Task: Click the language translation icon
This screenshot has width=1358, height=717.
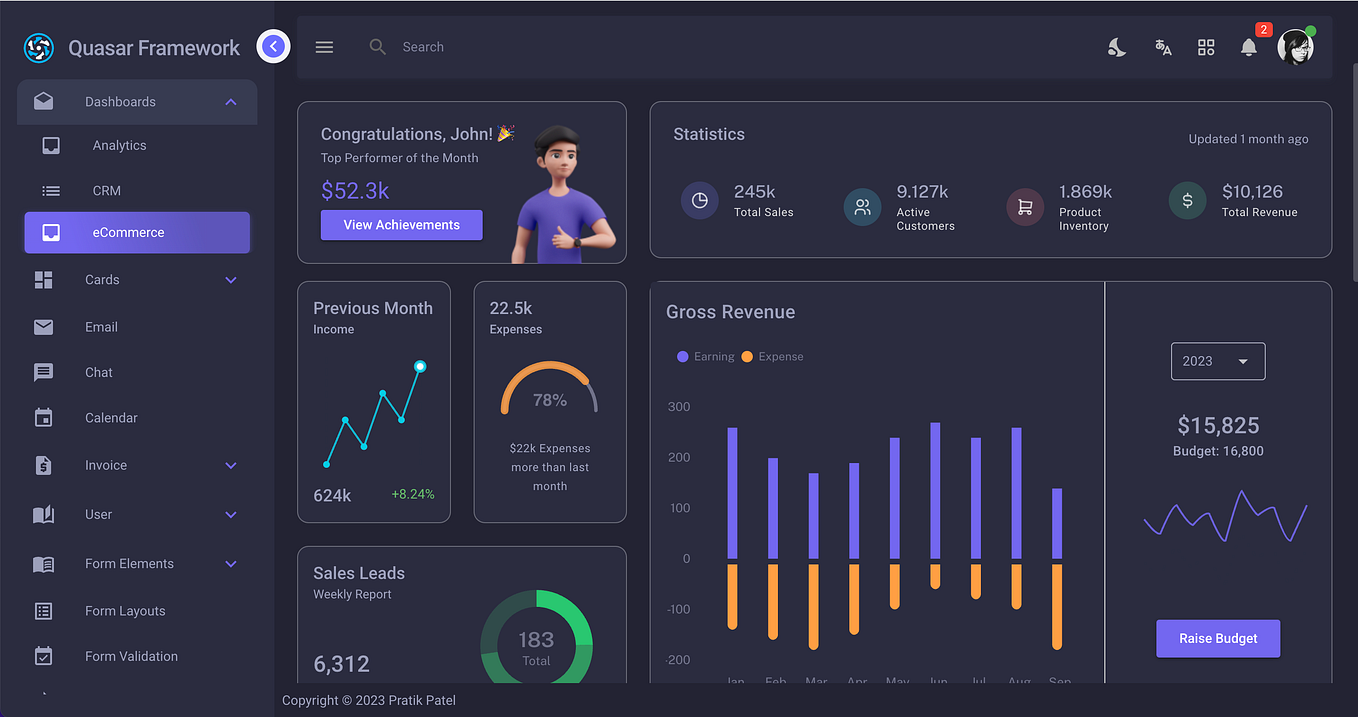Action: point(1163,46)
